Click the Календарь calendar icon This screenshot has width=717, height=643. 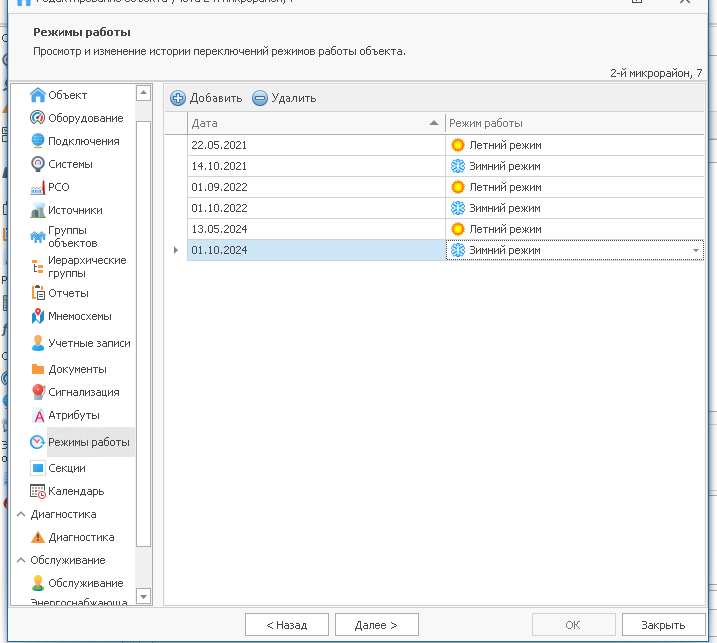pos(38,491)
